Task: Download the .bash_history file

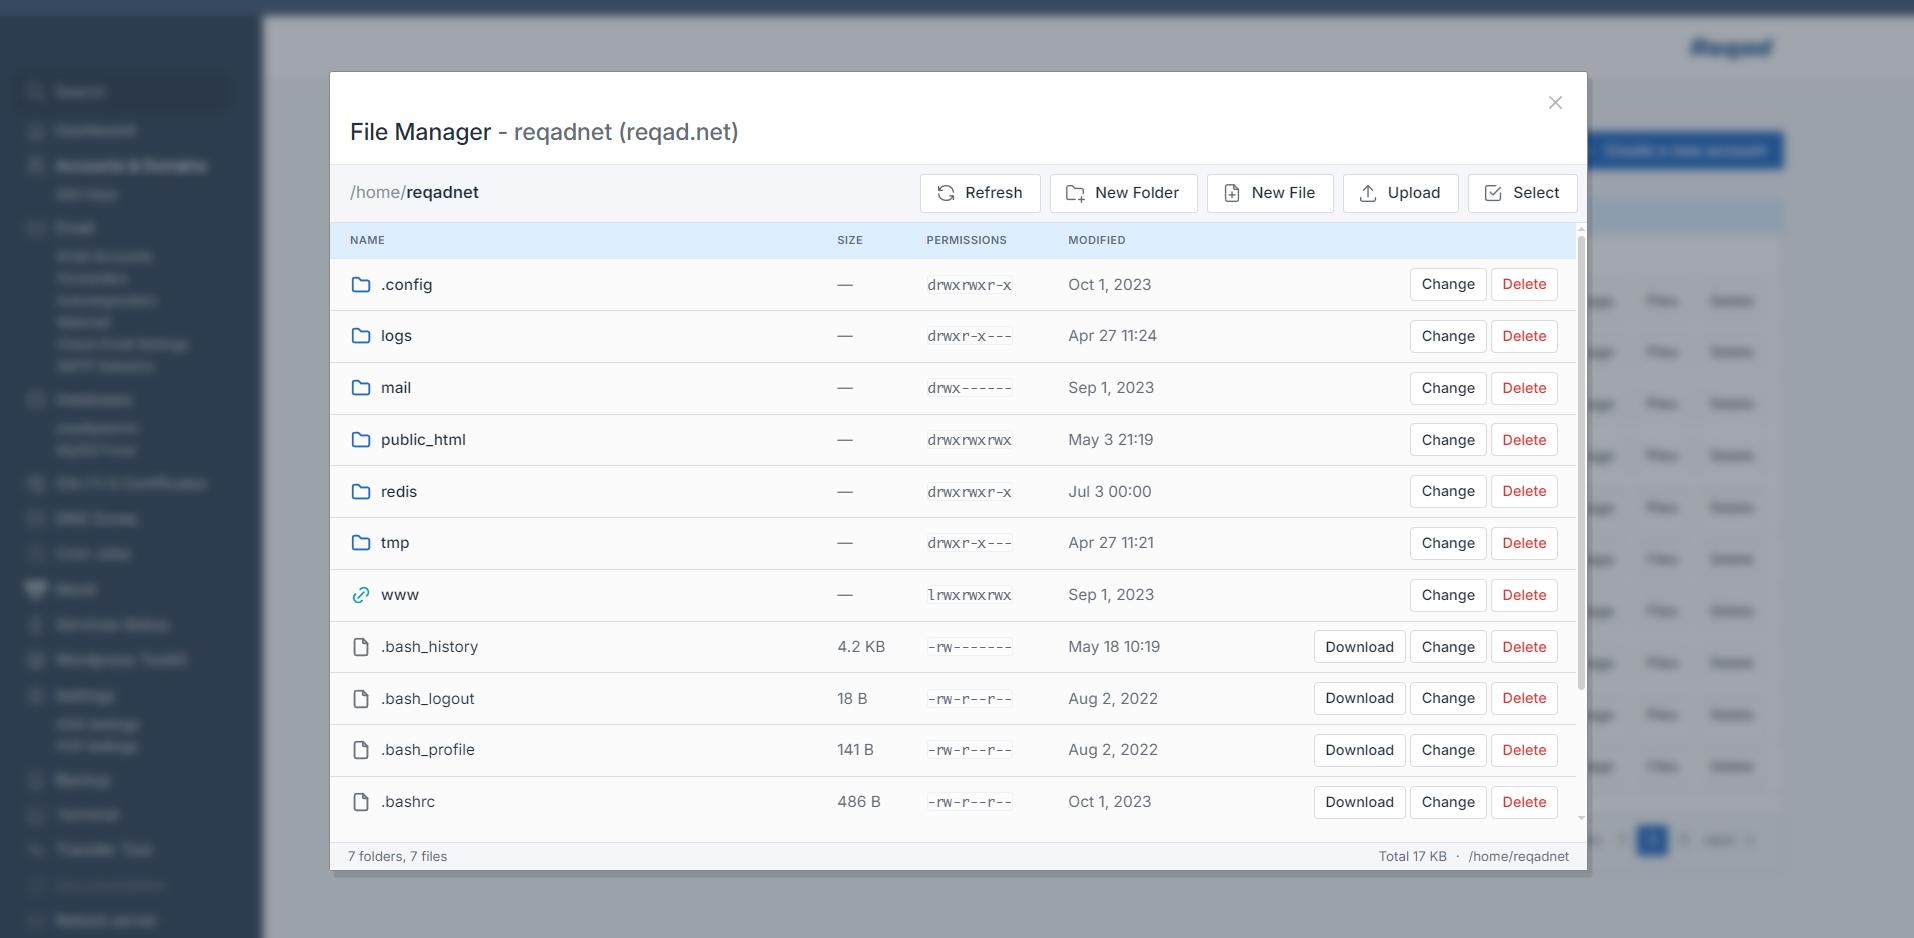Action: (x=1360, y=647)
